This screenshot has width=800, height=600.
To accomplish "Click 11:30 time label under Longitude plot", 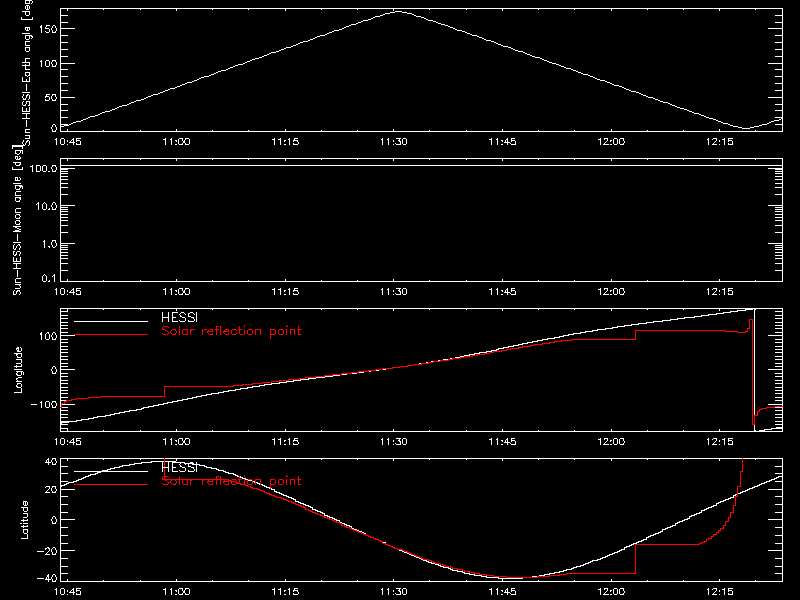I will (394, 442).
